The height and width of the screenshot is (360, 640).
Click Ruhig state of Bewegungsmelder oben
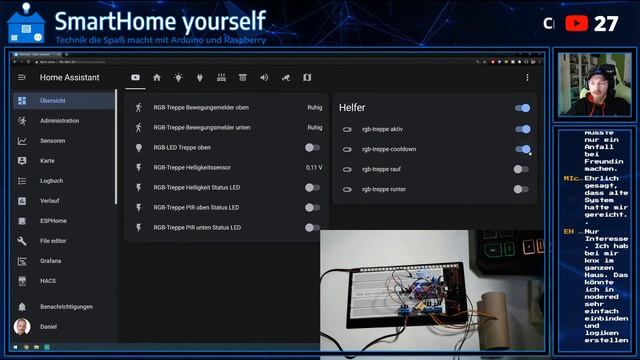coord(315,107)
